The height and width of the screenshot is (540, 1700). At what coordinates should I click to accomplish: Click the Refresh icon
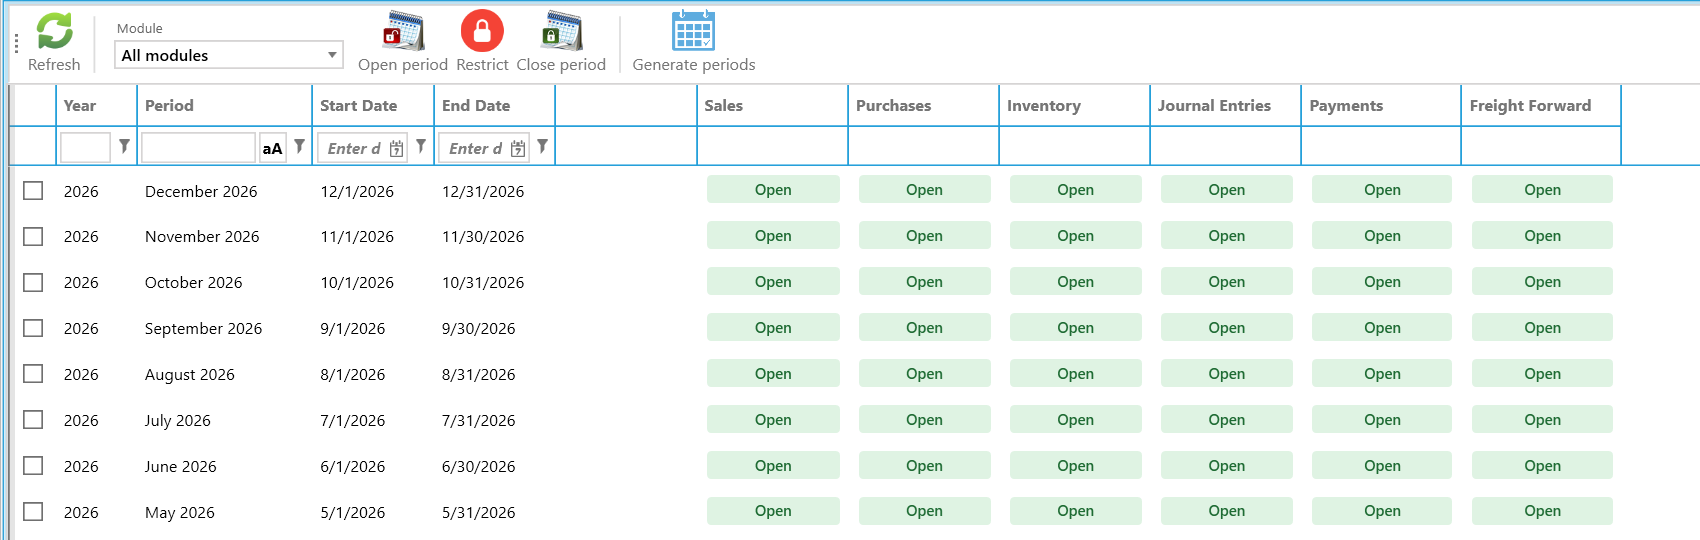click(54, 31)
